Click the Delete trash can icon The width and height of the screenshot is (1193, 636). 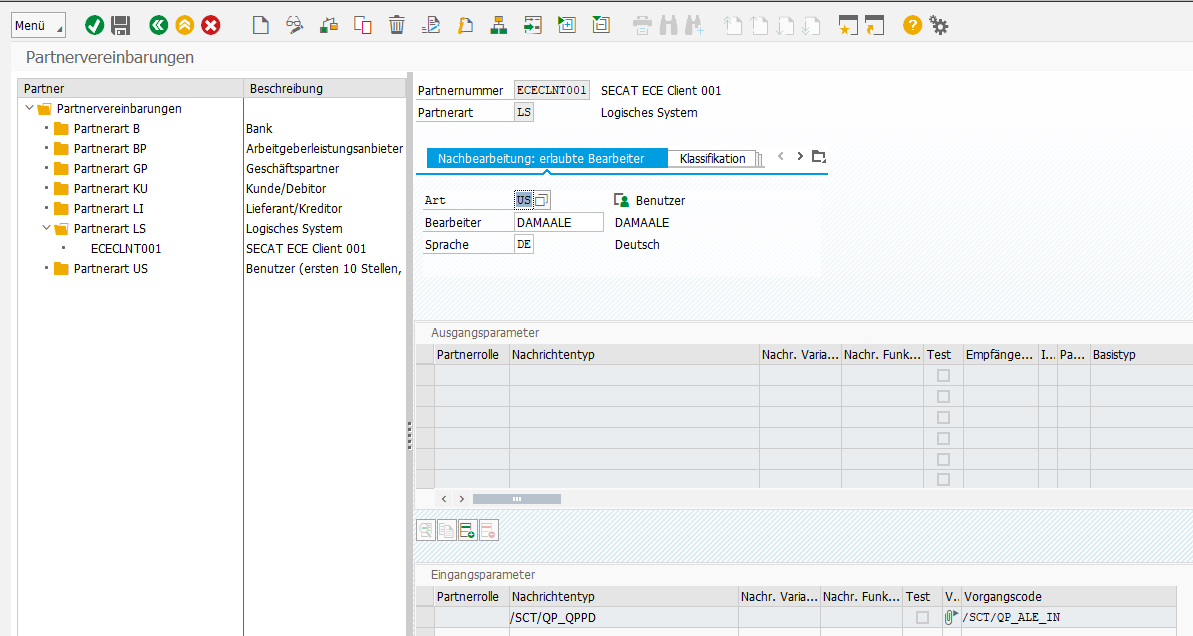tap(397, 26)
